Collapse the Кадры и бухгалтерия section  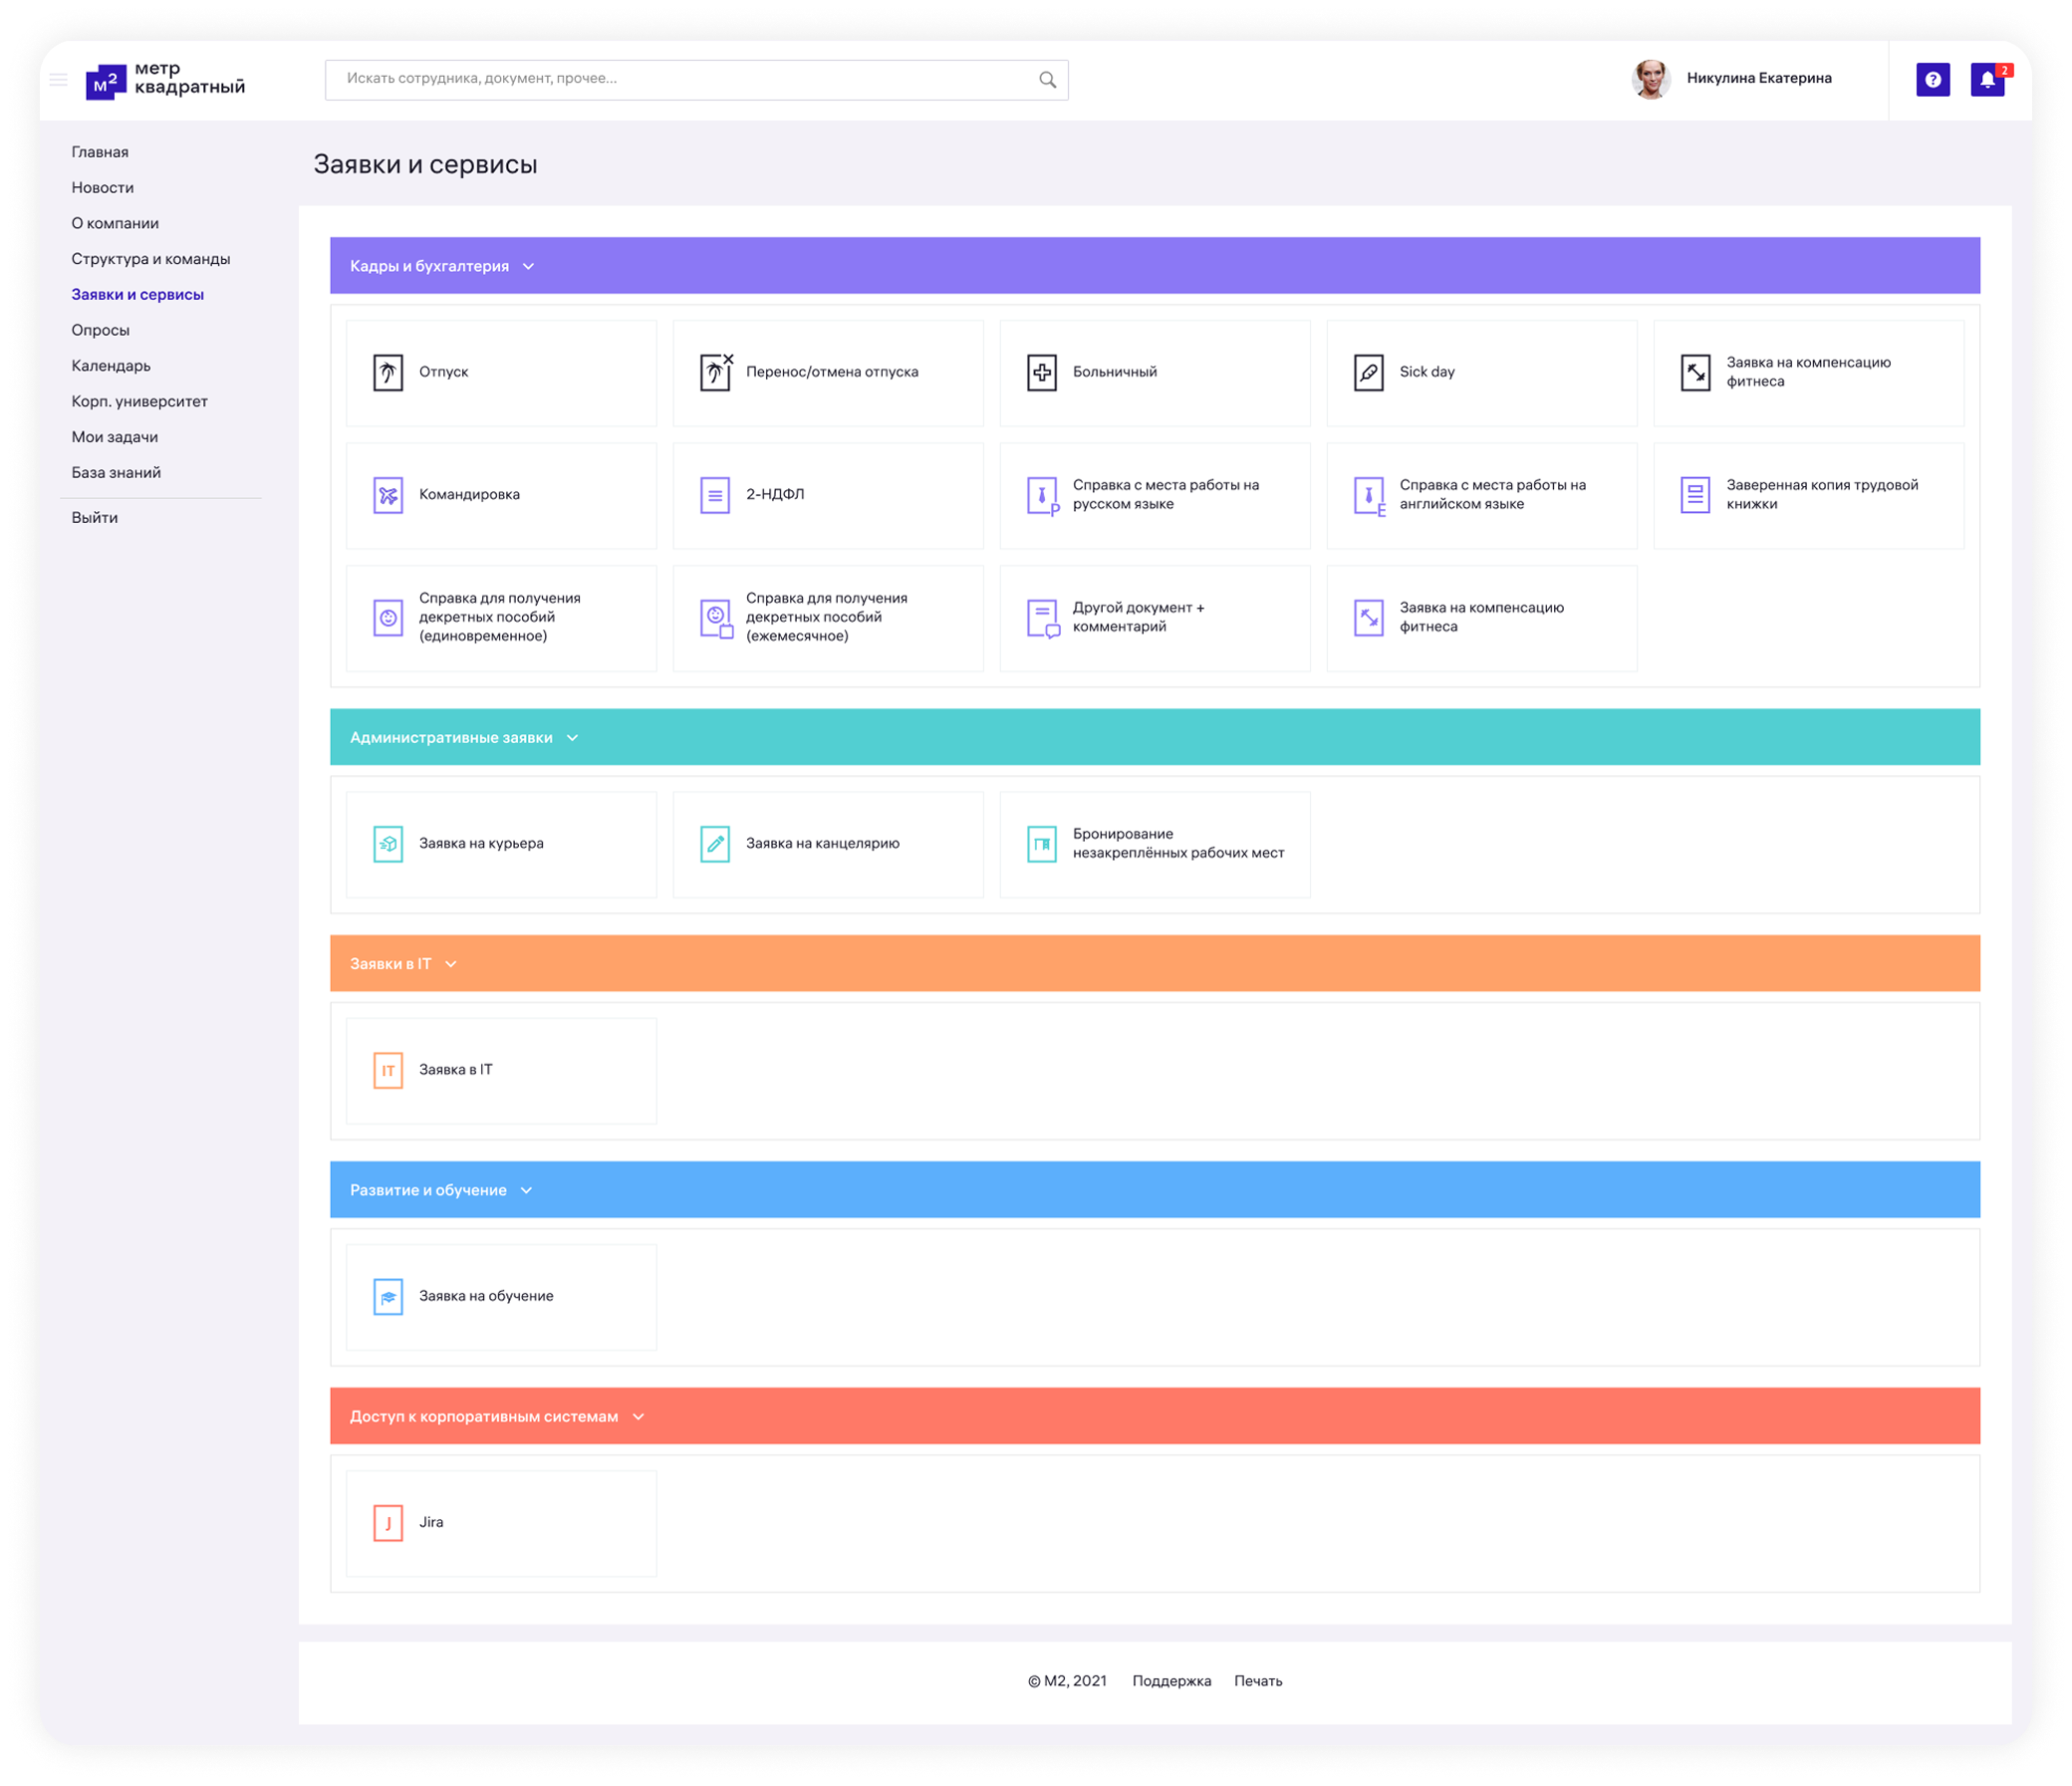(x=529, y=266)
